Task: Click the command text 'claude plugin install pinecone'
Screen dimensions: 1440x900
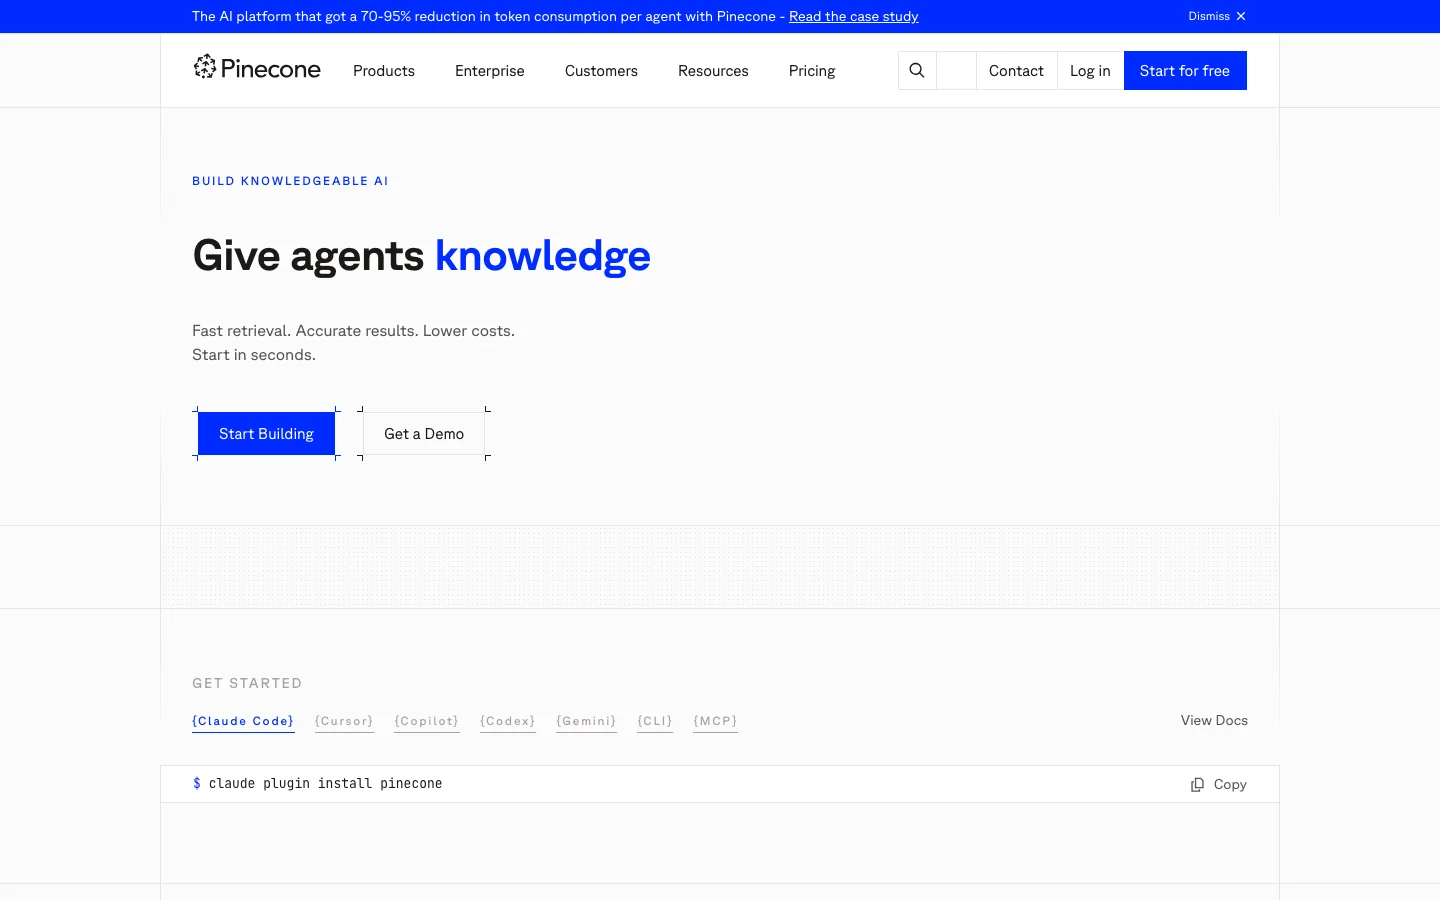Action: click(325, 784)
